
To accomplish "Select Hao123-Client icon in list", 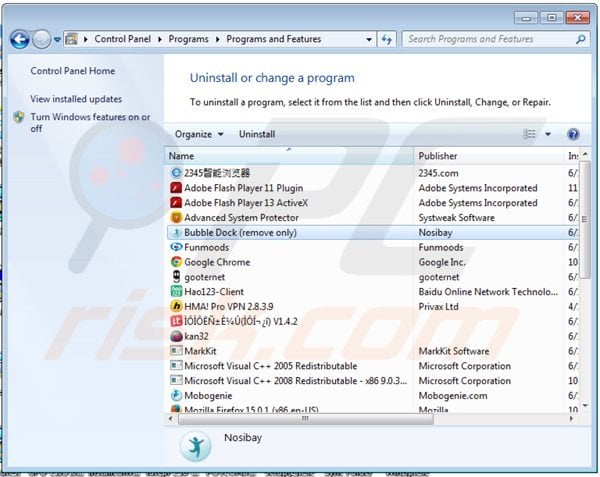I will 176,291.
